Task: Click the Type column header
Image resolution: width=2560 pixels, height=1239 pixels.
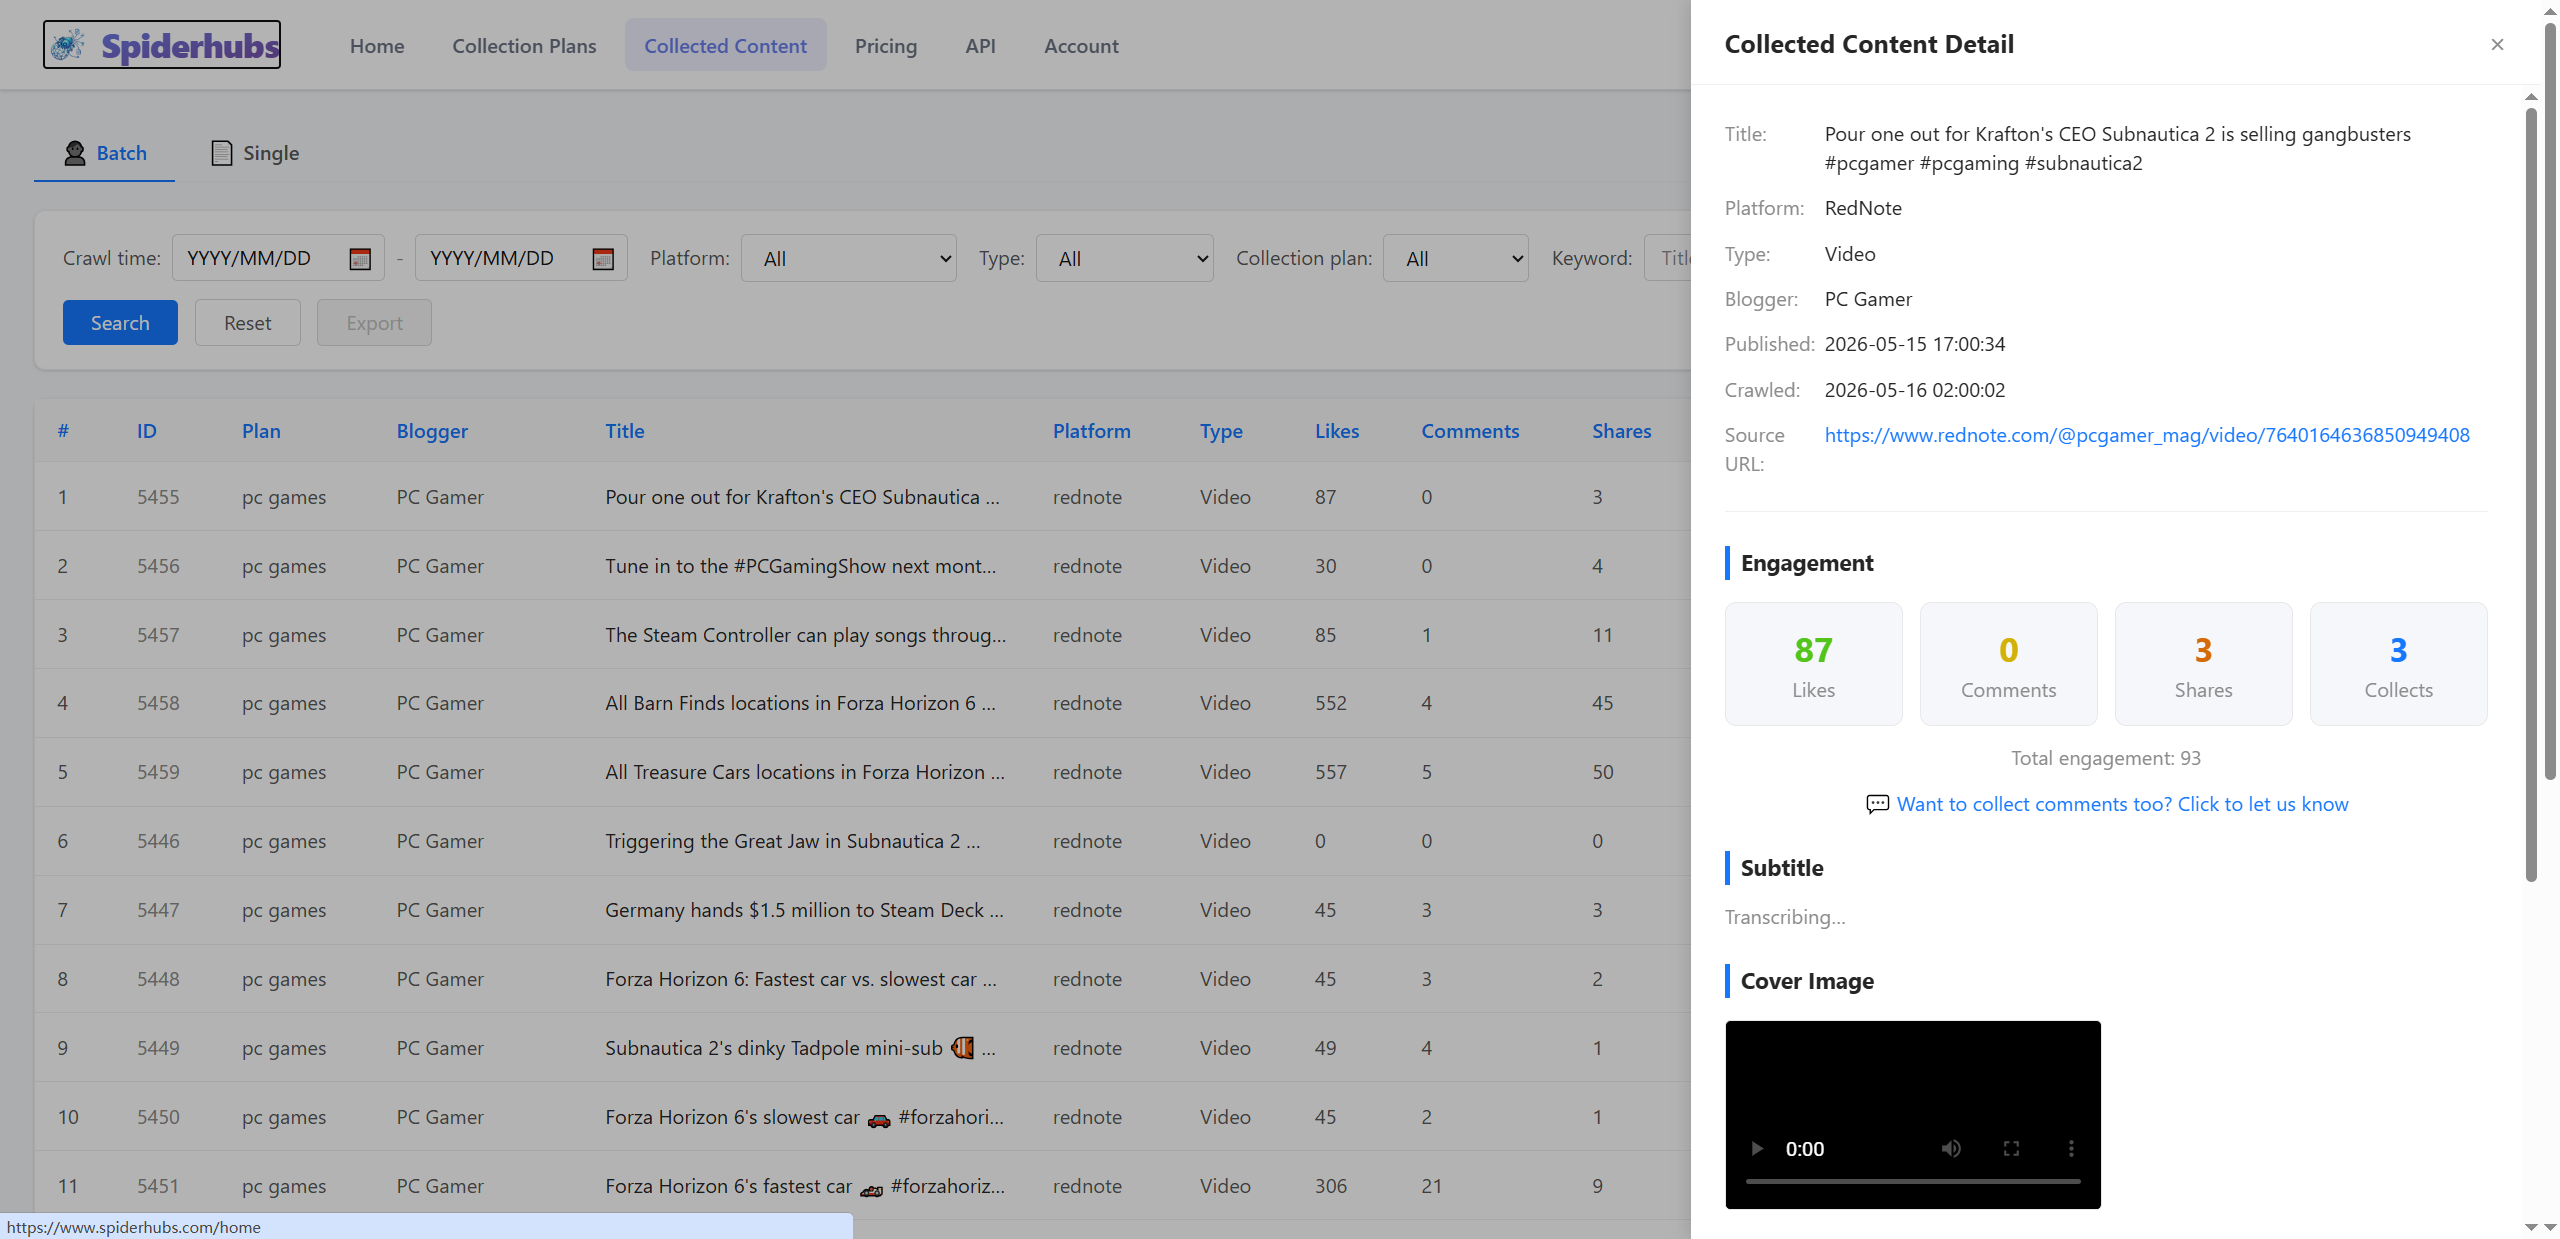Action: pyautogui.click(x=1221, y=431)
